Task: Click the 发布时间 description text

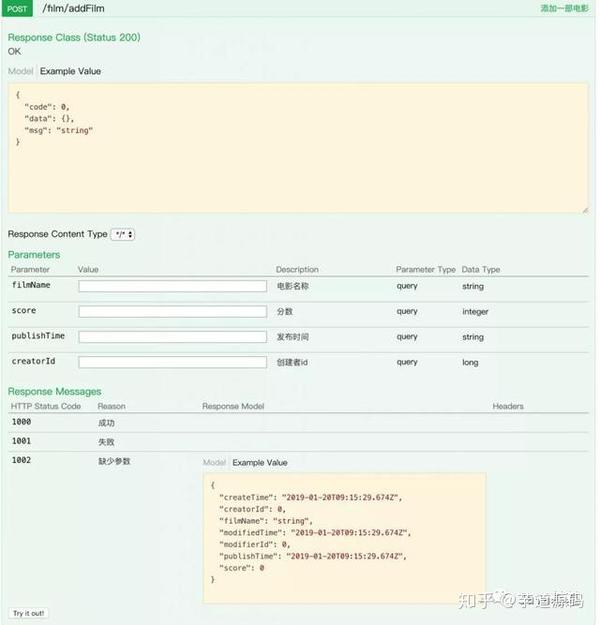Action: [293, 337]
